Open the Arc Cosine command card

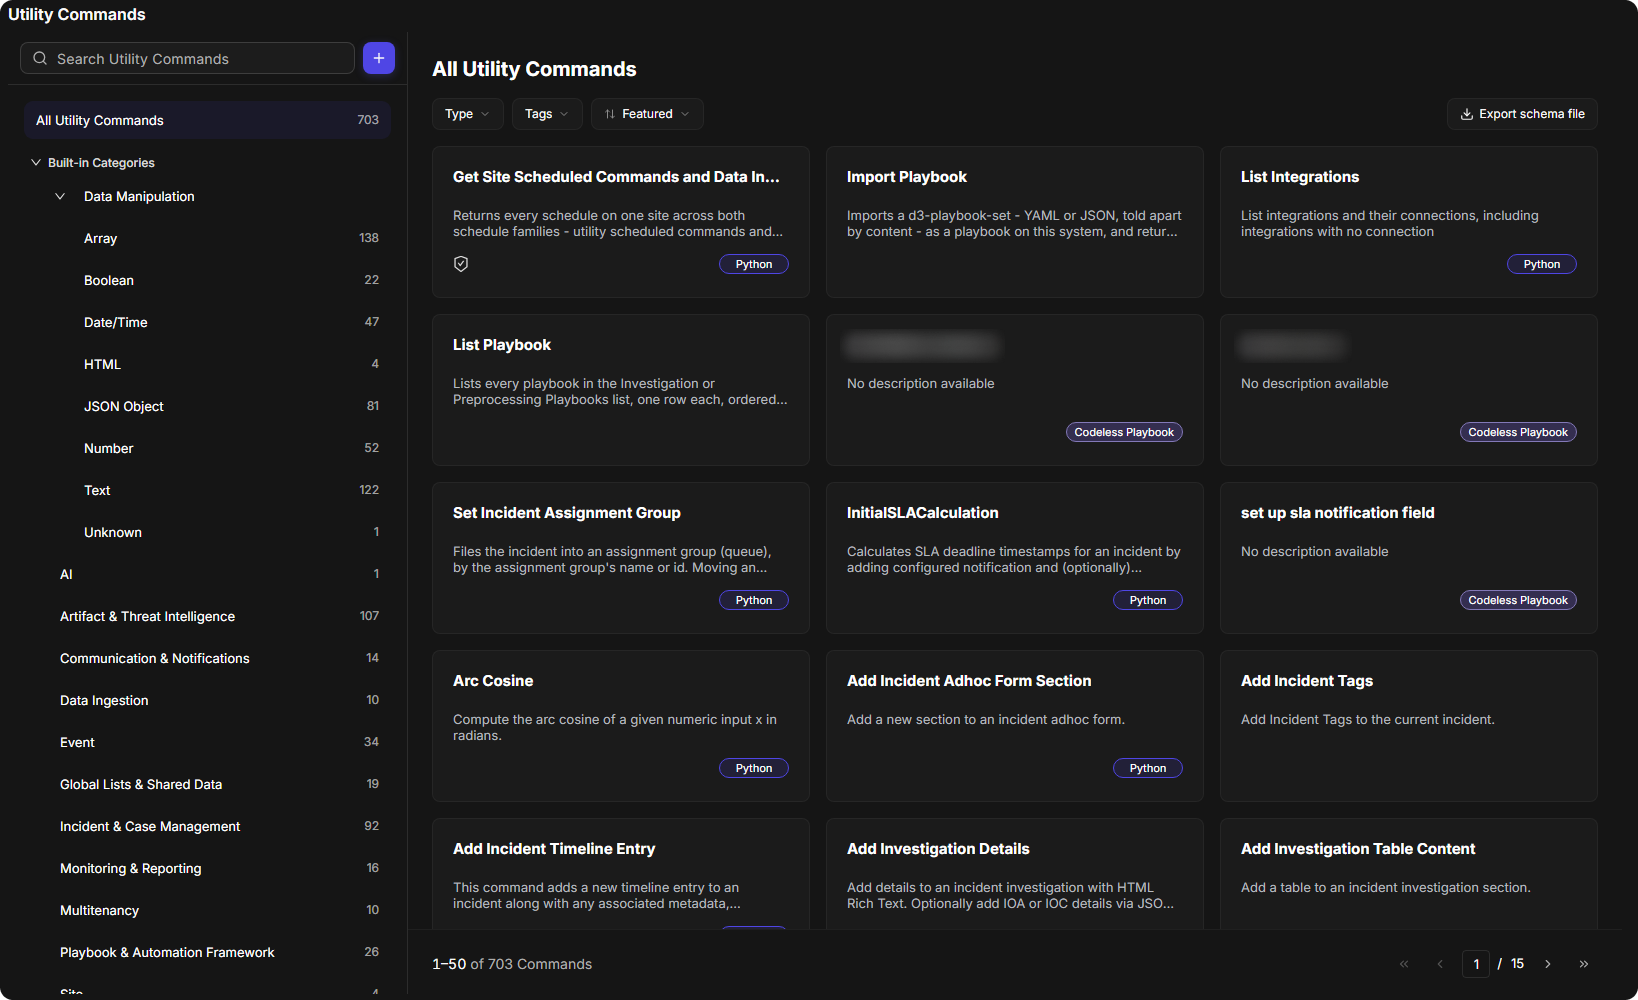pos(621,726)
